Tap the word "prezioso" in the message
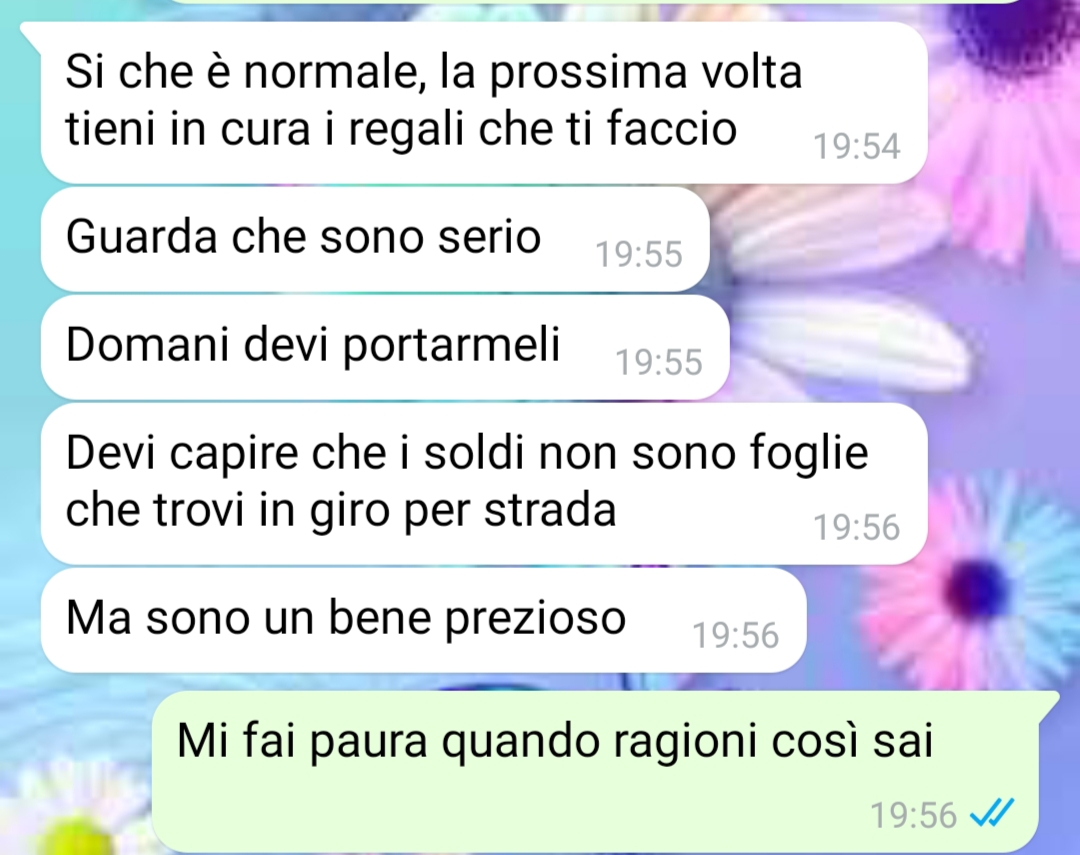Screen dimensions: 1080x855 [534, 619]
